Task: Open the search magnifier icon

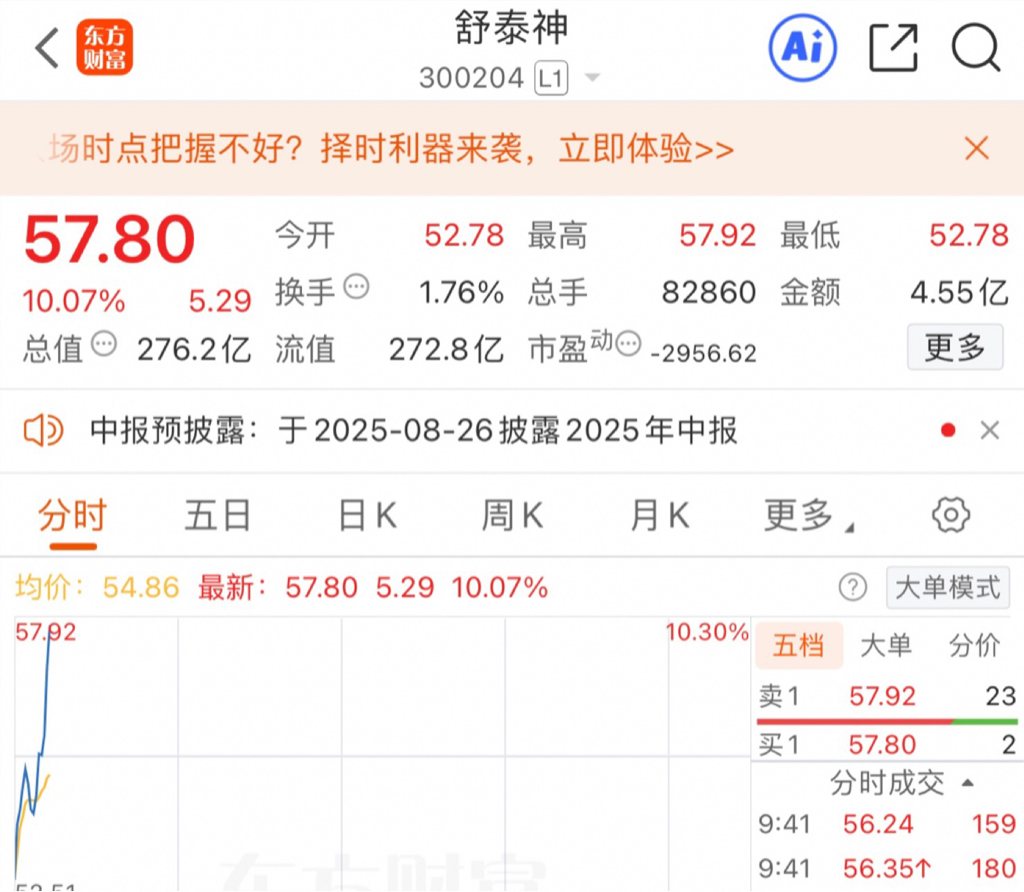Action: pyautogui.click(x=976, y=48)
